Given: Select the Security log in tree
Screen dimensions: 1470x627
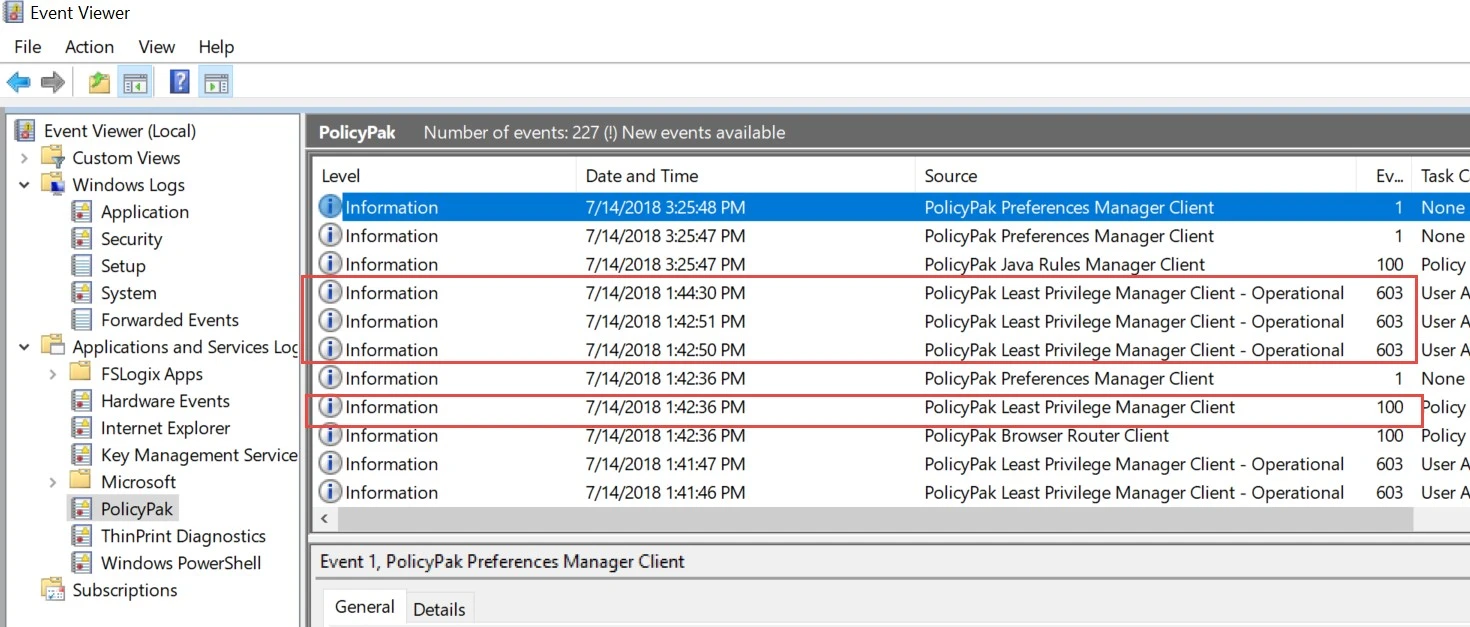Looking at the screenshot, I should (131, 239).
